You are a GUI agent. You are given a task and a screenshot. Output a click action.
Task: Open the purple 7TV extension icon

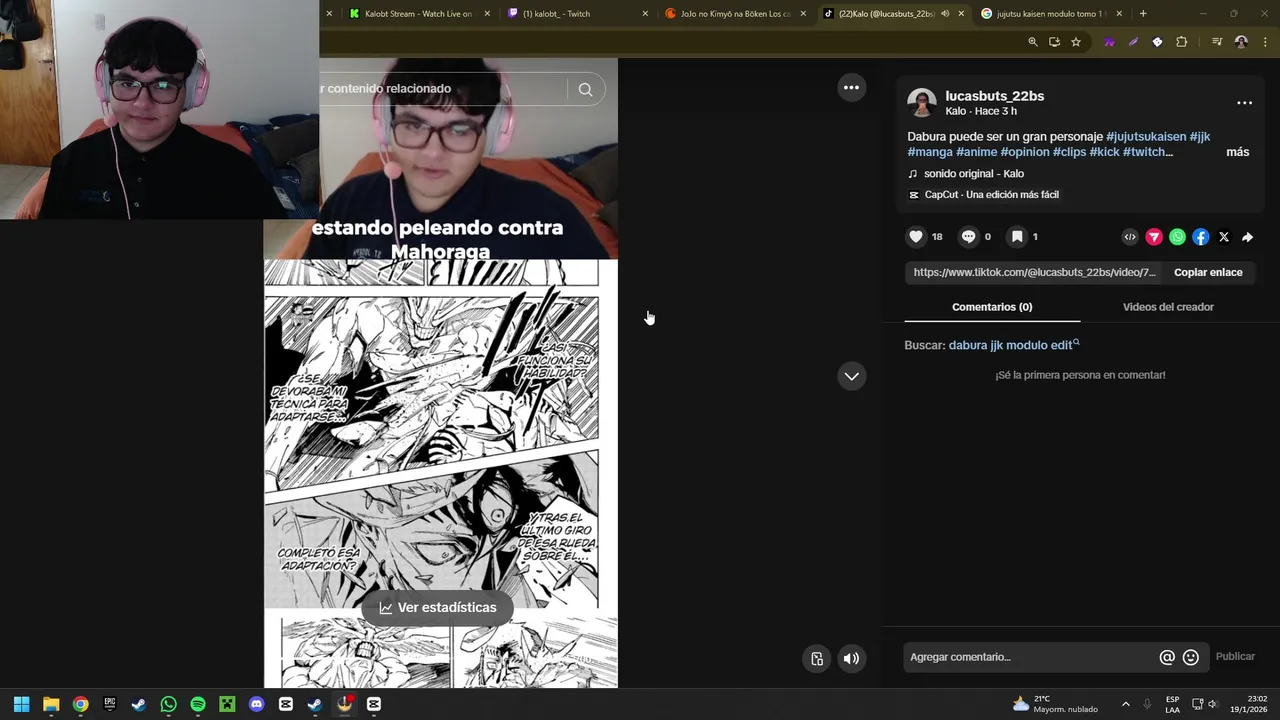tap(1109, 42)
